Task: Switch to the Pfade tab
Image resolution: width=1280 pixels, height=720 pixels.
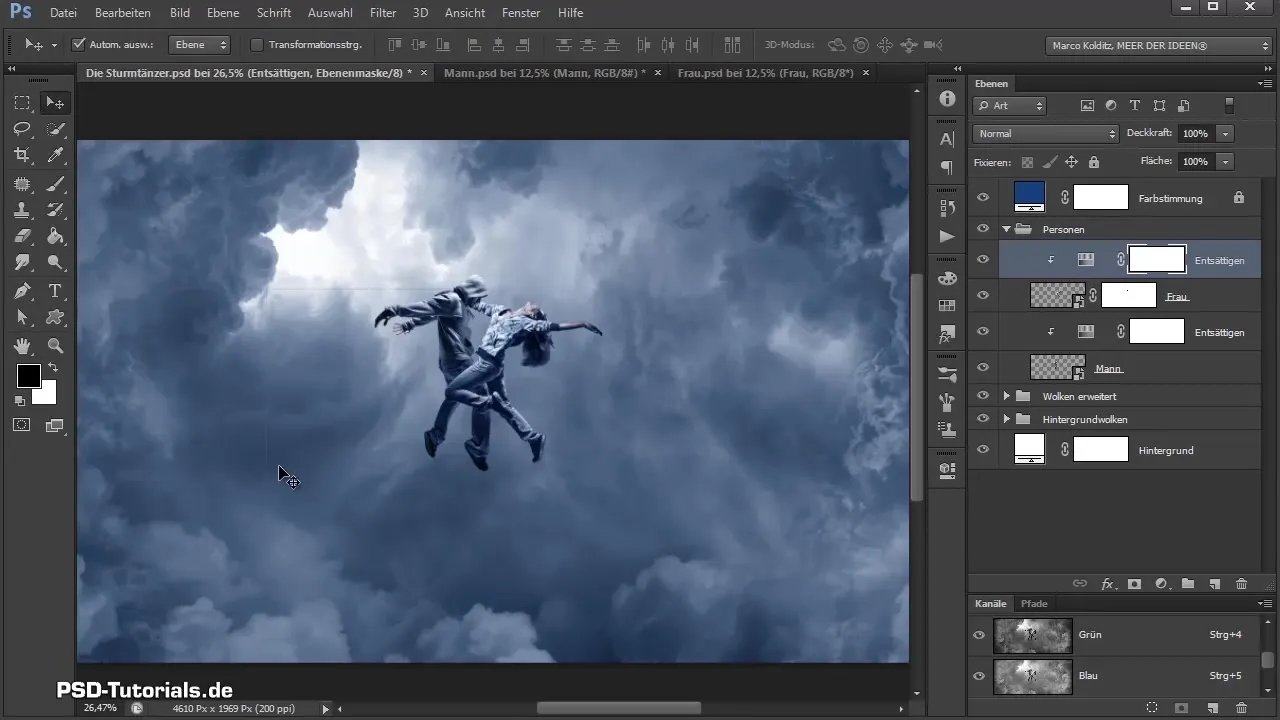Action: (1034, 604)
